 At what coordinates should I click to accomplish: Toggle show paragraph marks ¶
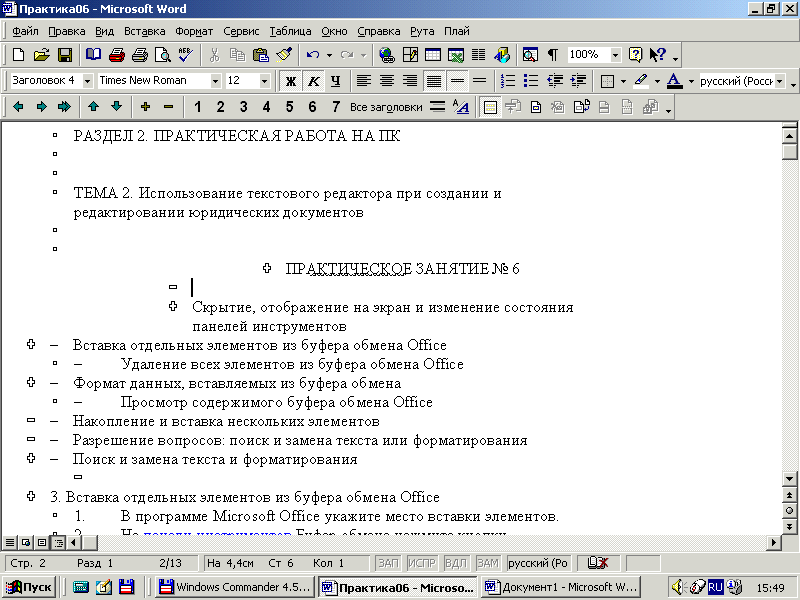coord(553,55)
